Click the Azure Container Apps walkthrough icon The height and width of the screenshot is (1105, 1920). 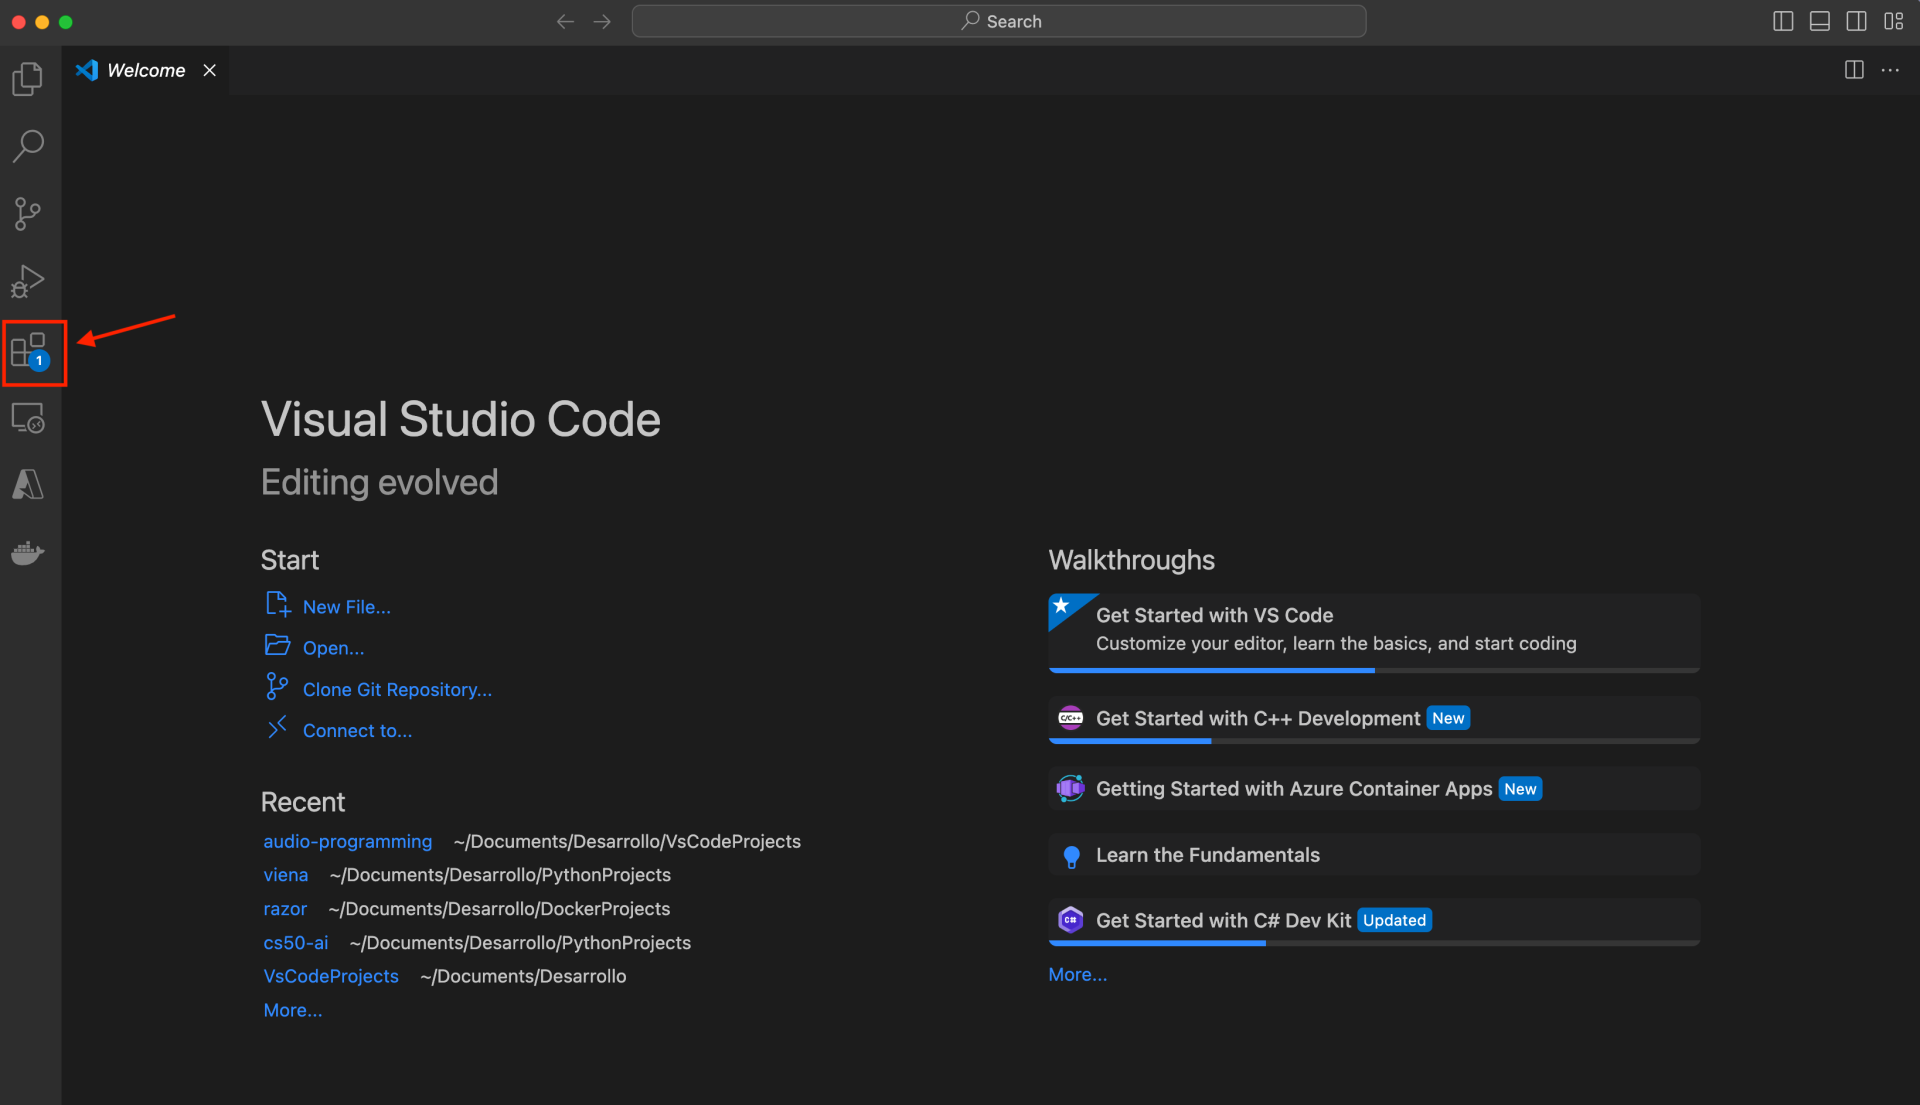1070,789
